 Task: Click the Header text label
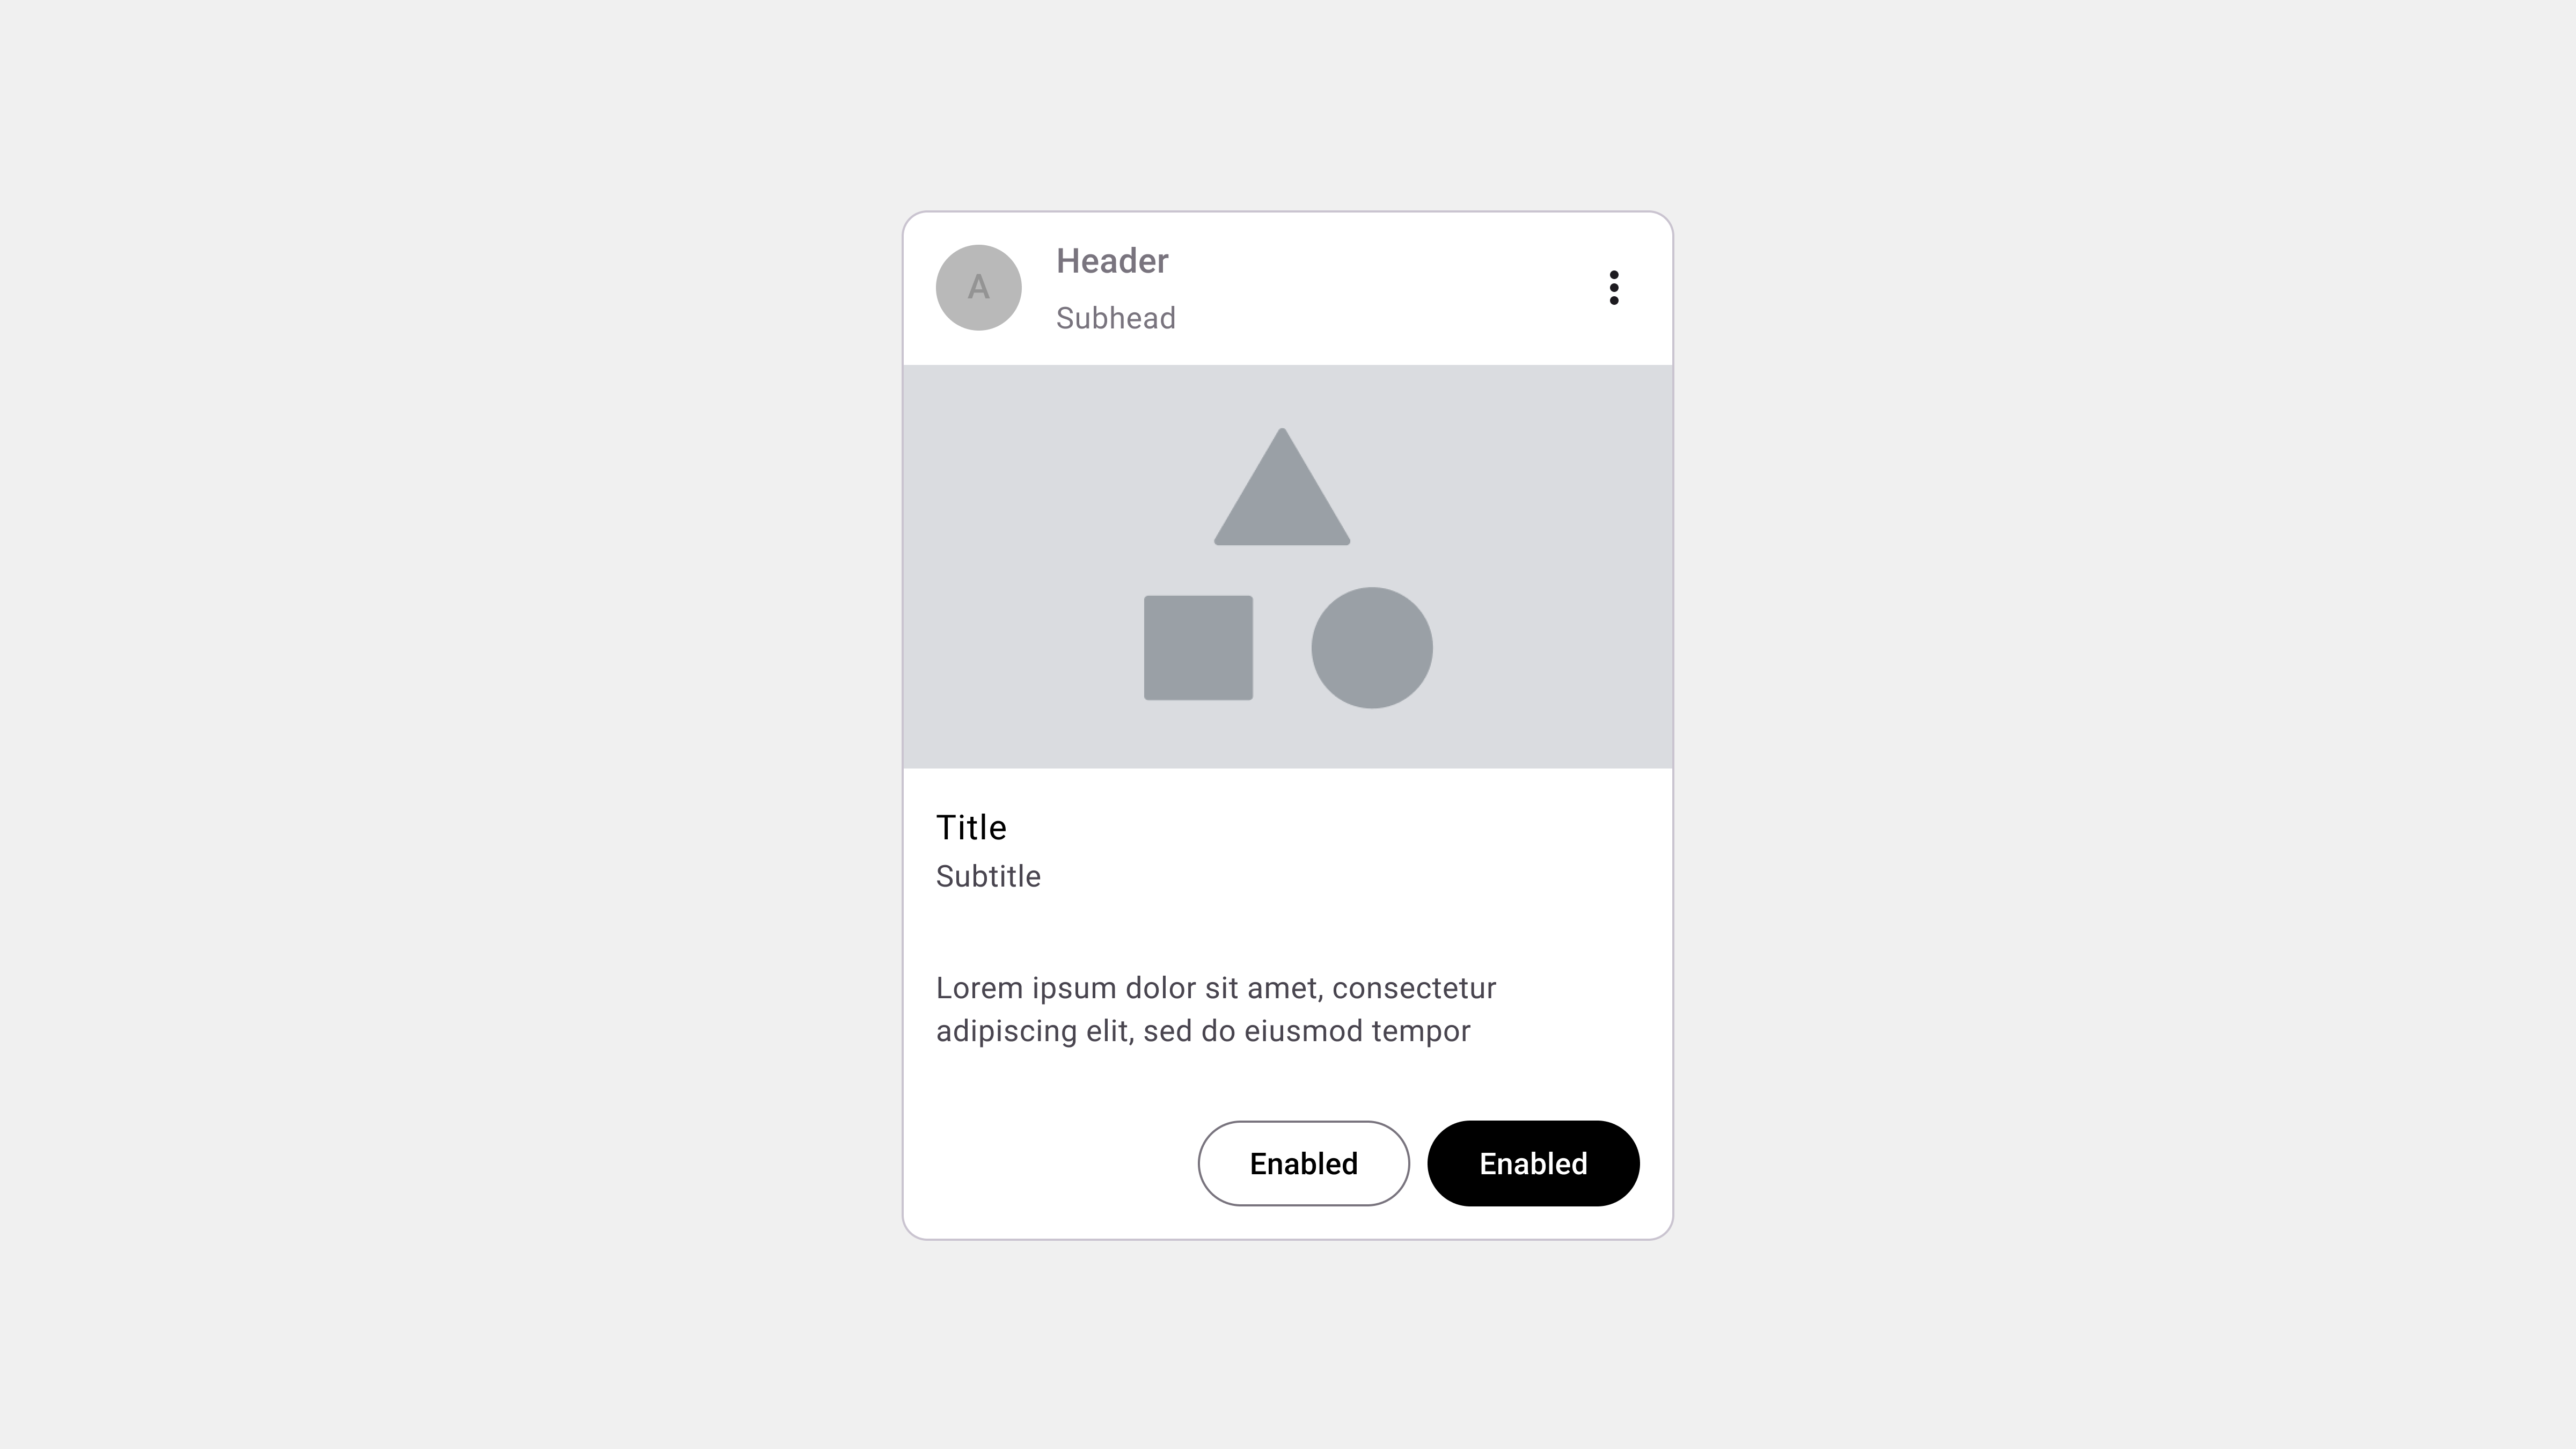[x=1111, y=260]
